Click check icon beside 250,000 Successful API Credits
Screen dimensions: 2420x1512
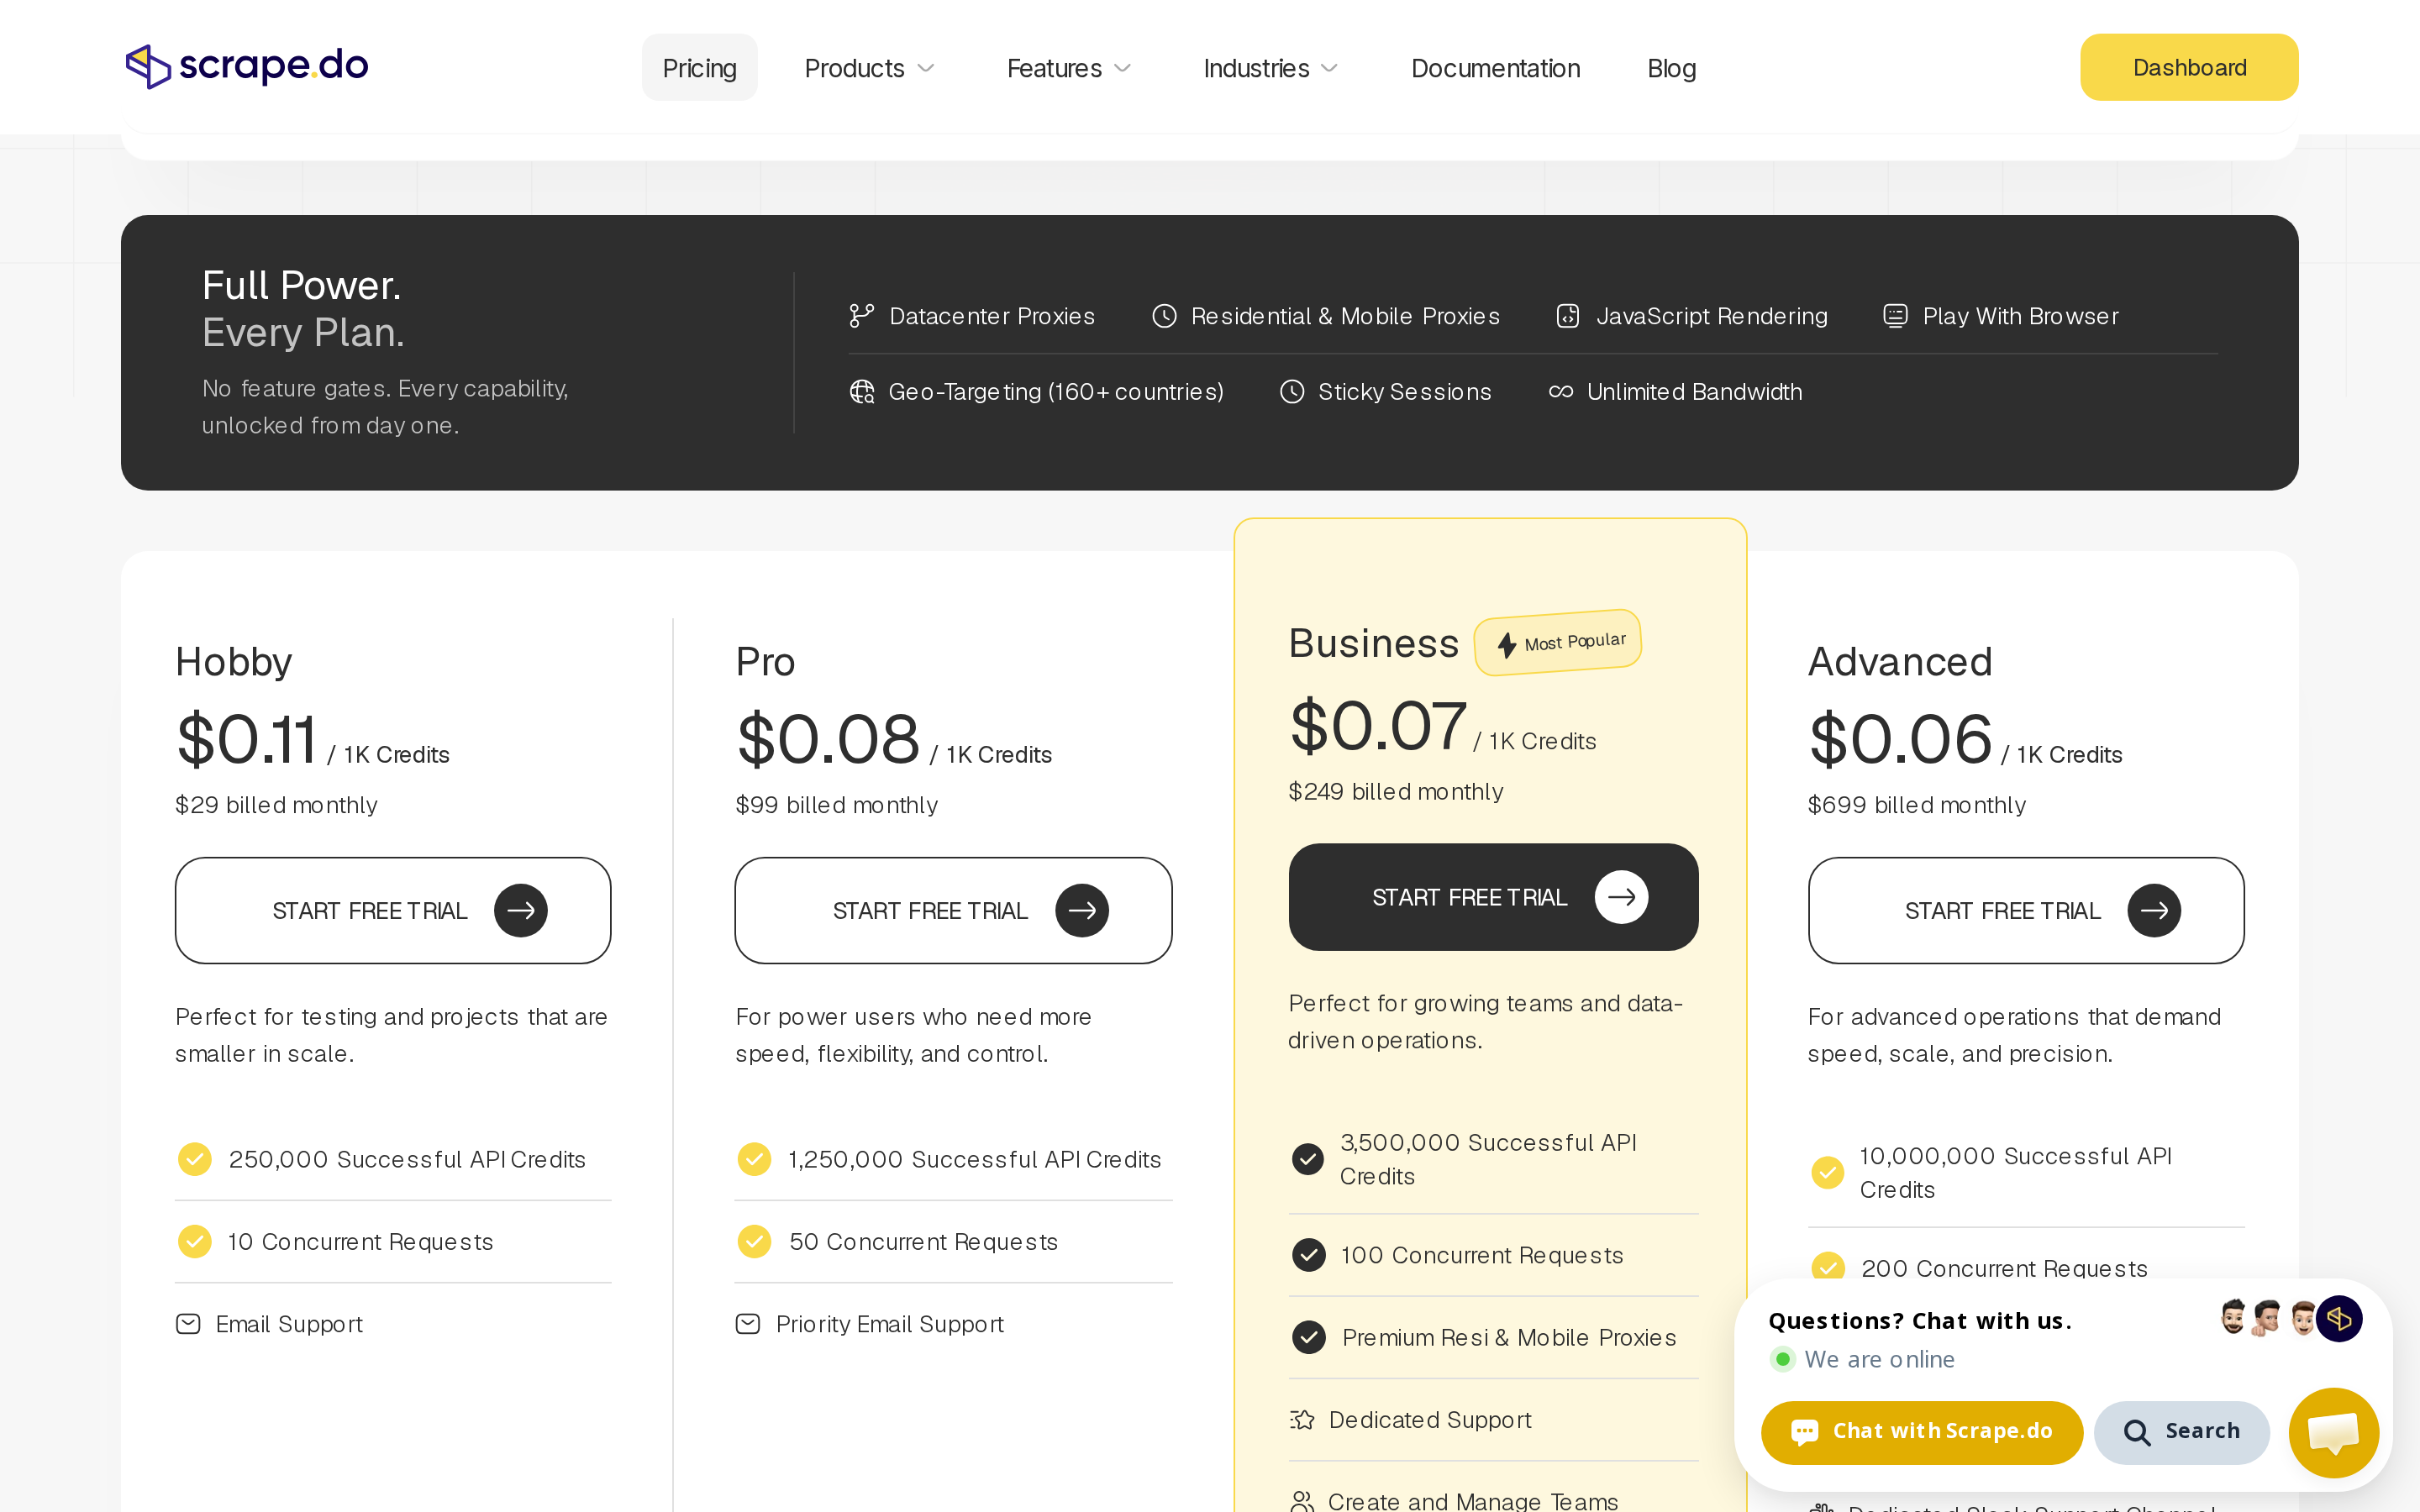pyautogui.click(x=194, y=1159)
